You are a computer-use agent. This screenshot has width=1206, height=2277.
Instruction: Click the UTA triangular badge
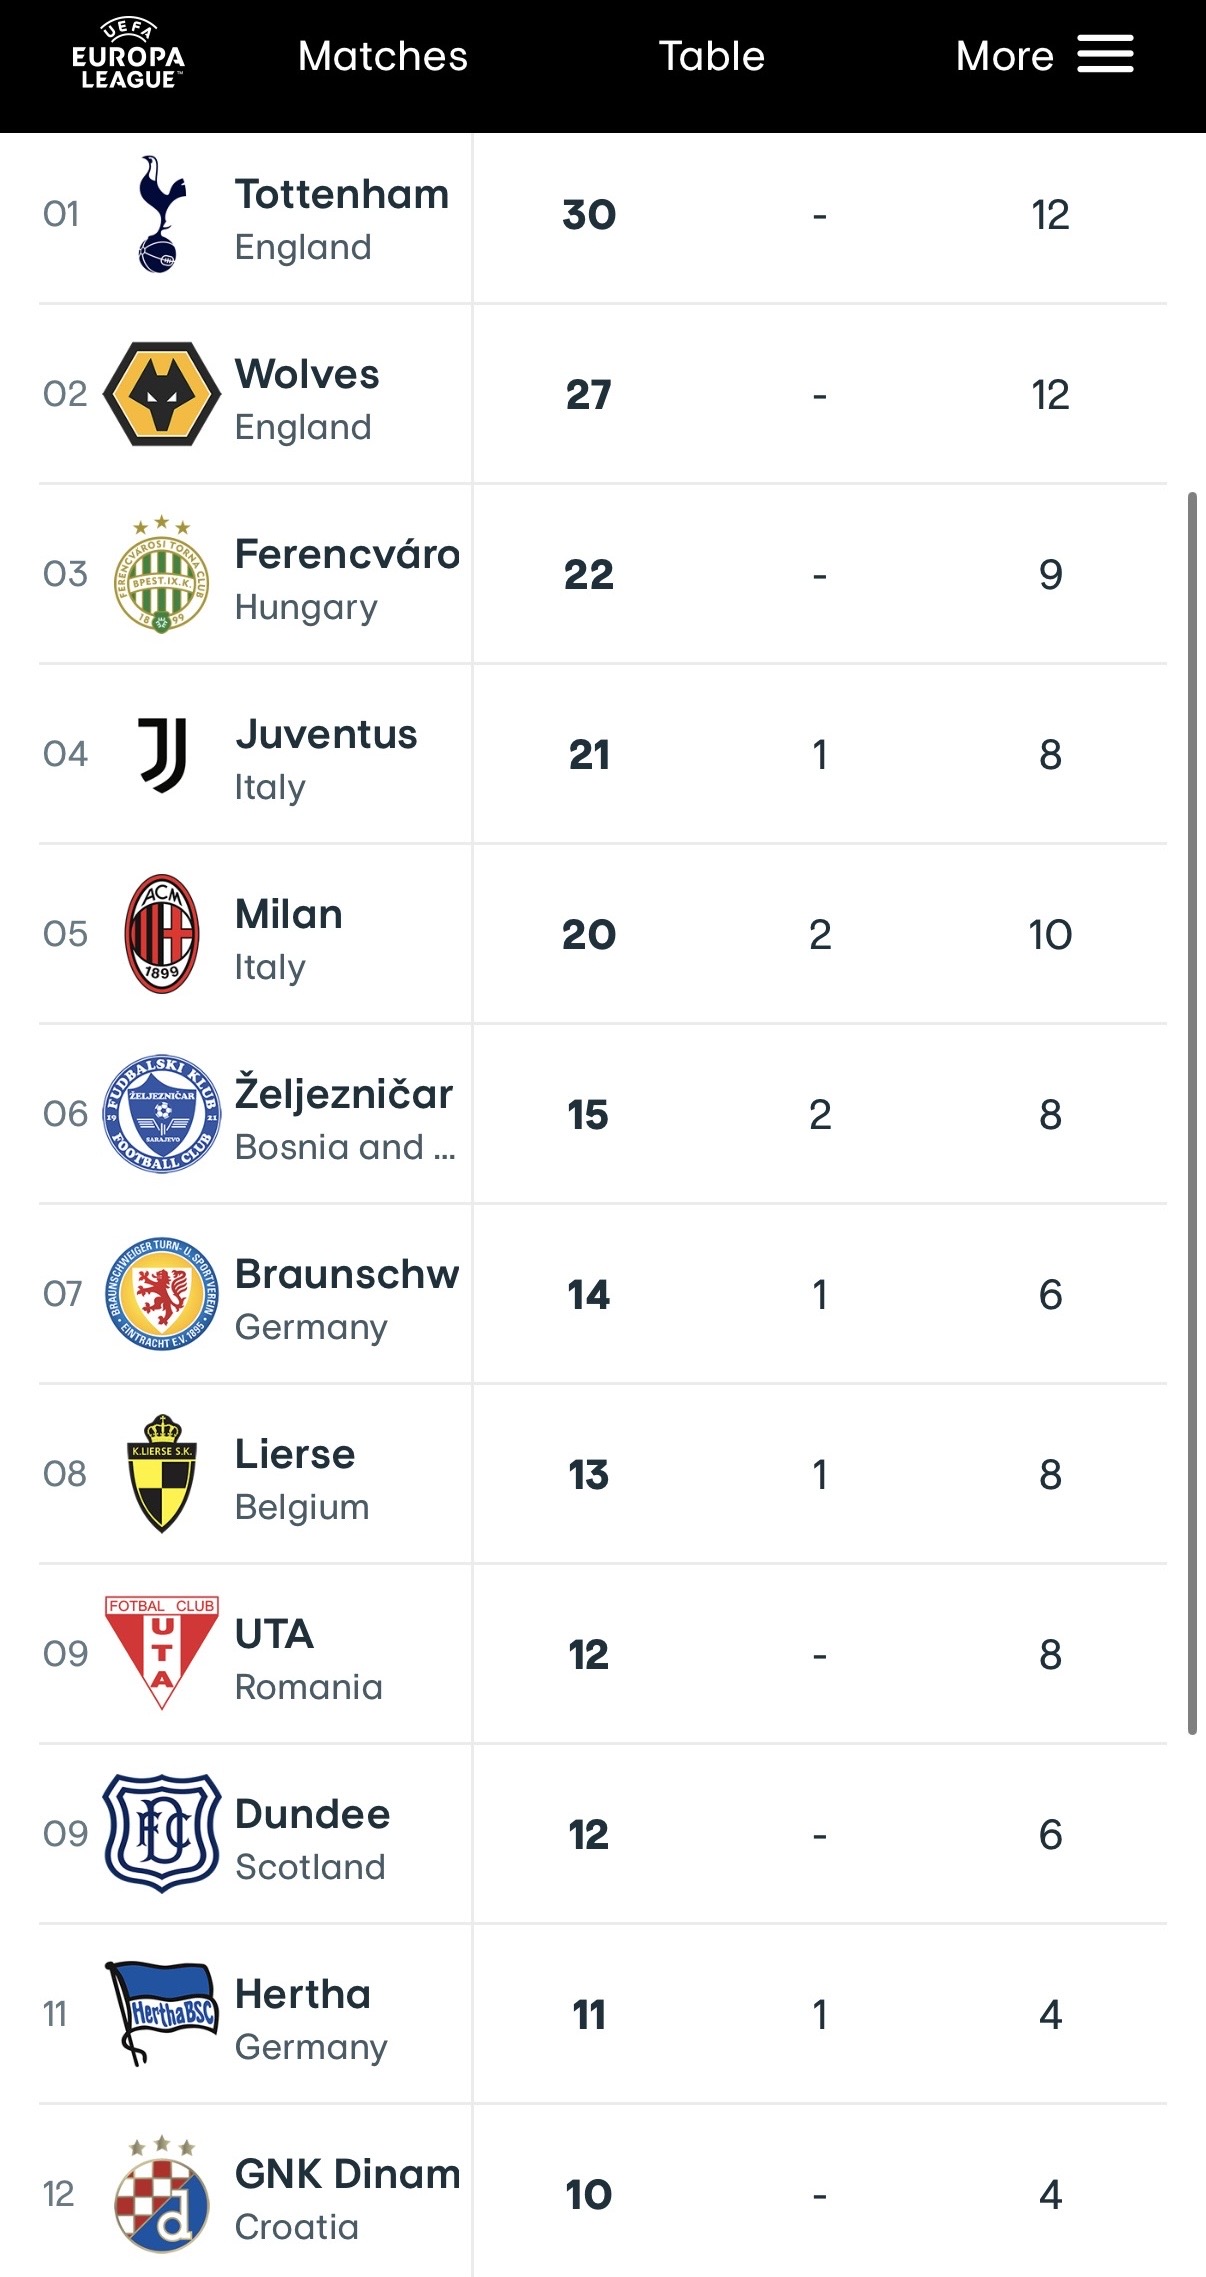(x=162, y=1652)
